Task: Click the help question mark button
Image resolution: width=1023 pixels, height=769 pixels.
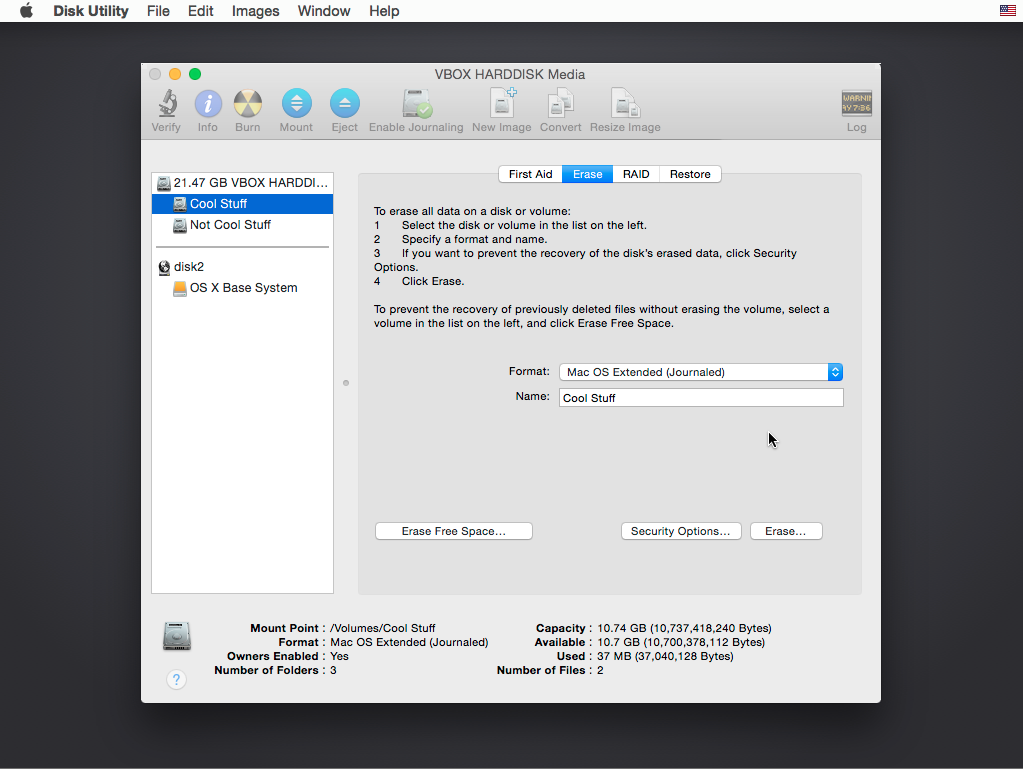Action: pyautogui.click(x=176, y=680)
